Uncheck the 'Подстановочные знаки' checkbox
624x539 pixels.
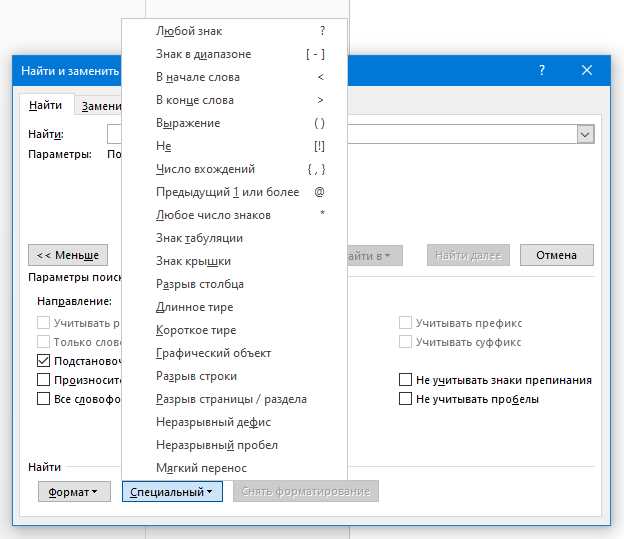(43, 360)
